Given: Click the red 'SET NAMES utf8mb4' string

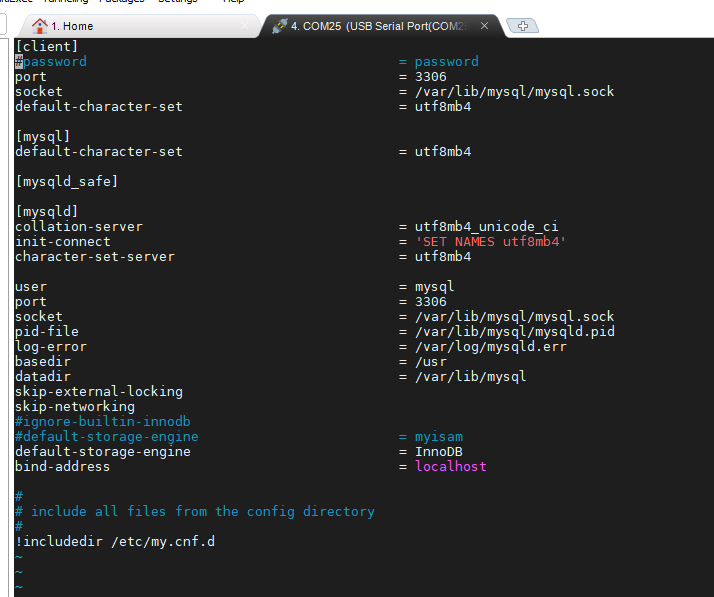Looking at the screenshot, I should [490, 241].
